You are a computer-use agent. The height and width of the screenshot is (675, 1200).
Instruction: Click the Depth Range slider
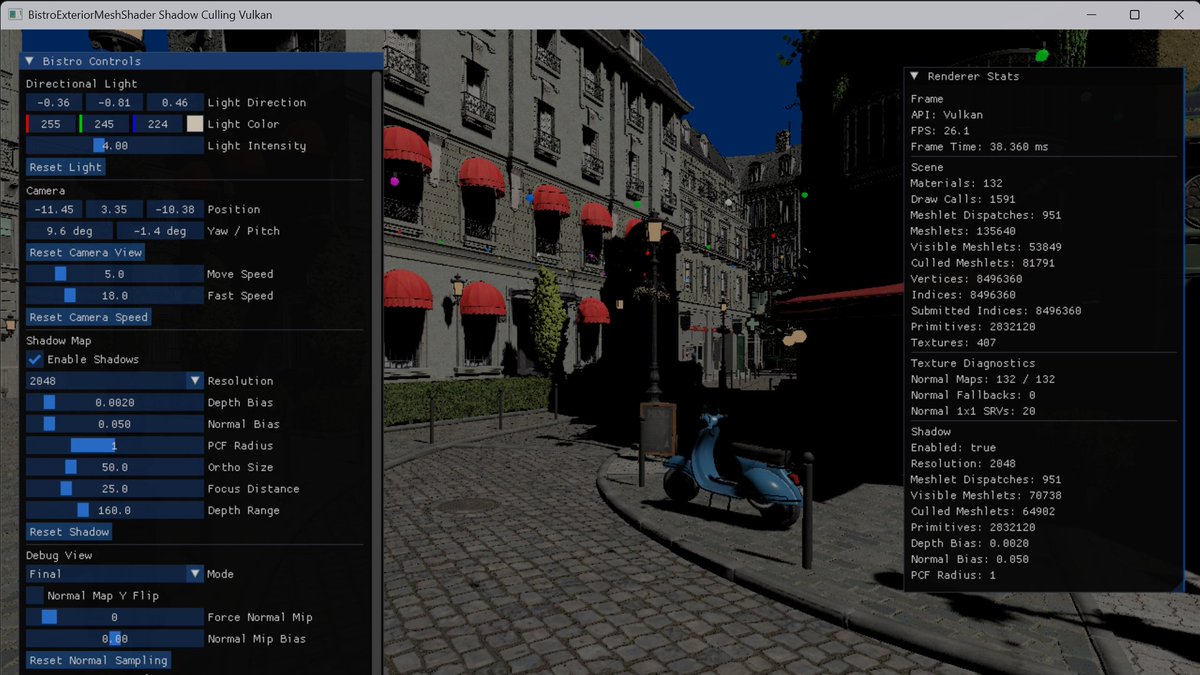115,510
